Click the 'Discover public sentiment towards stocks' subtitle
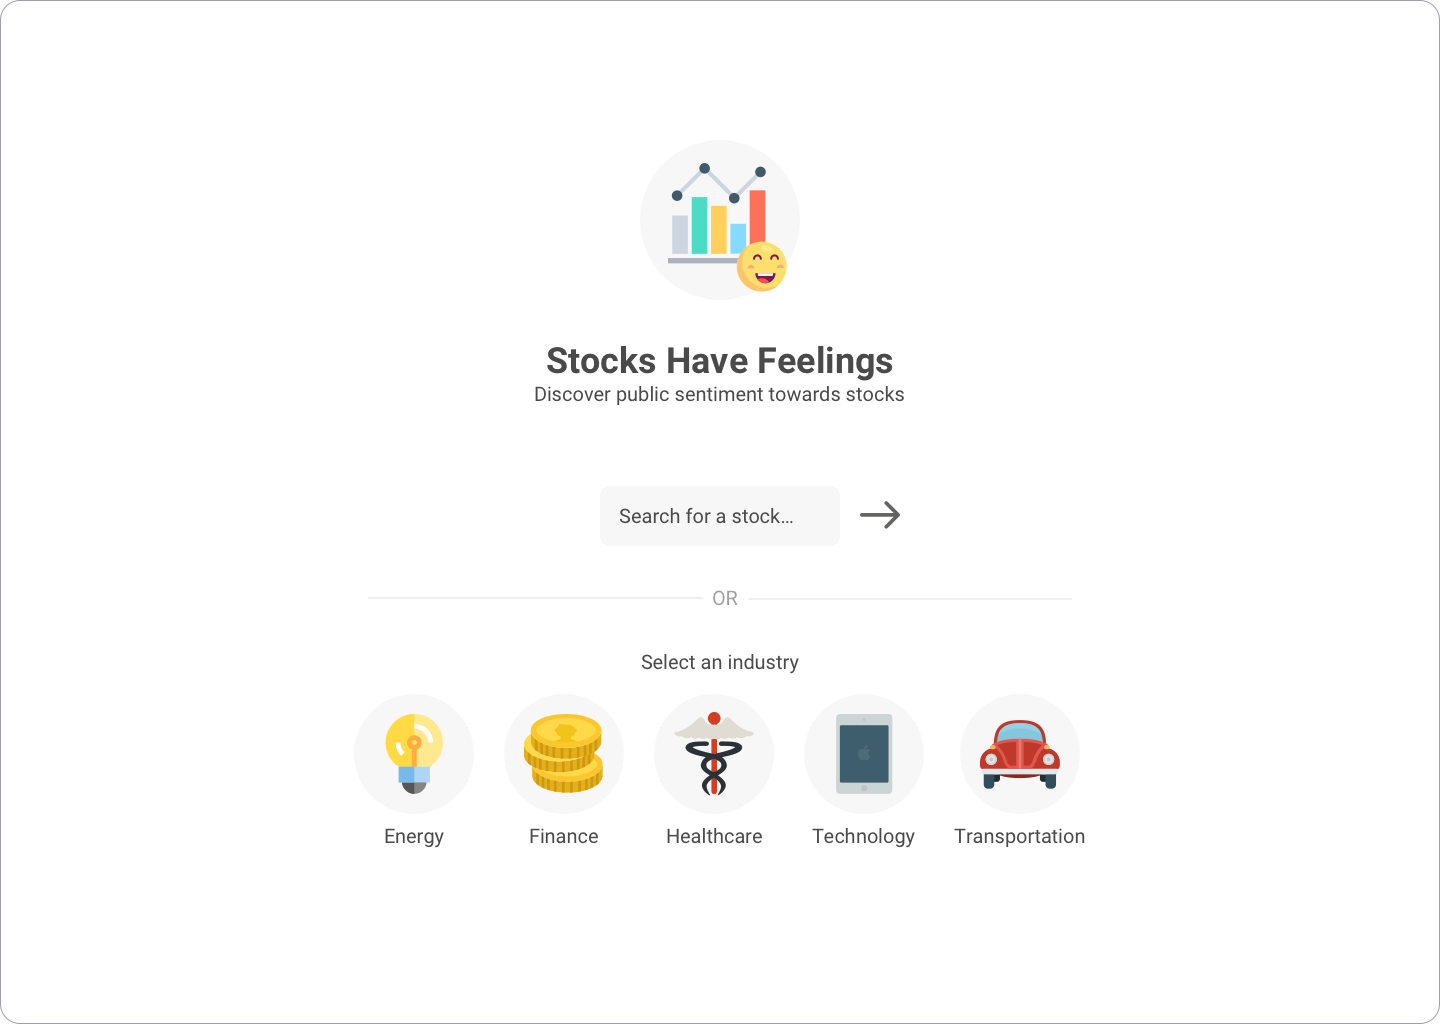The width and height of the screenshot is (1440, 1024). (719, 394)
